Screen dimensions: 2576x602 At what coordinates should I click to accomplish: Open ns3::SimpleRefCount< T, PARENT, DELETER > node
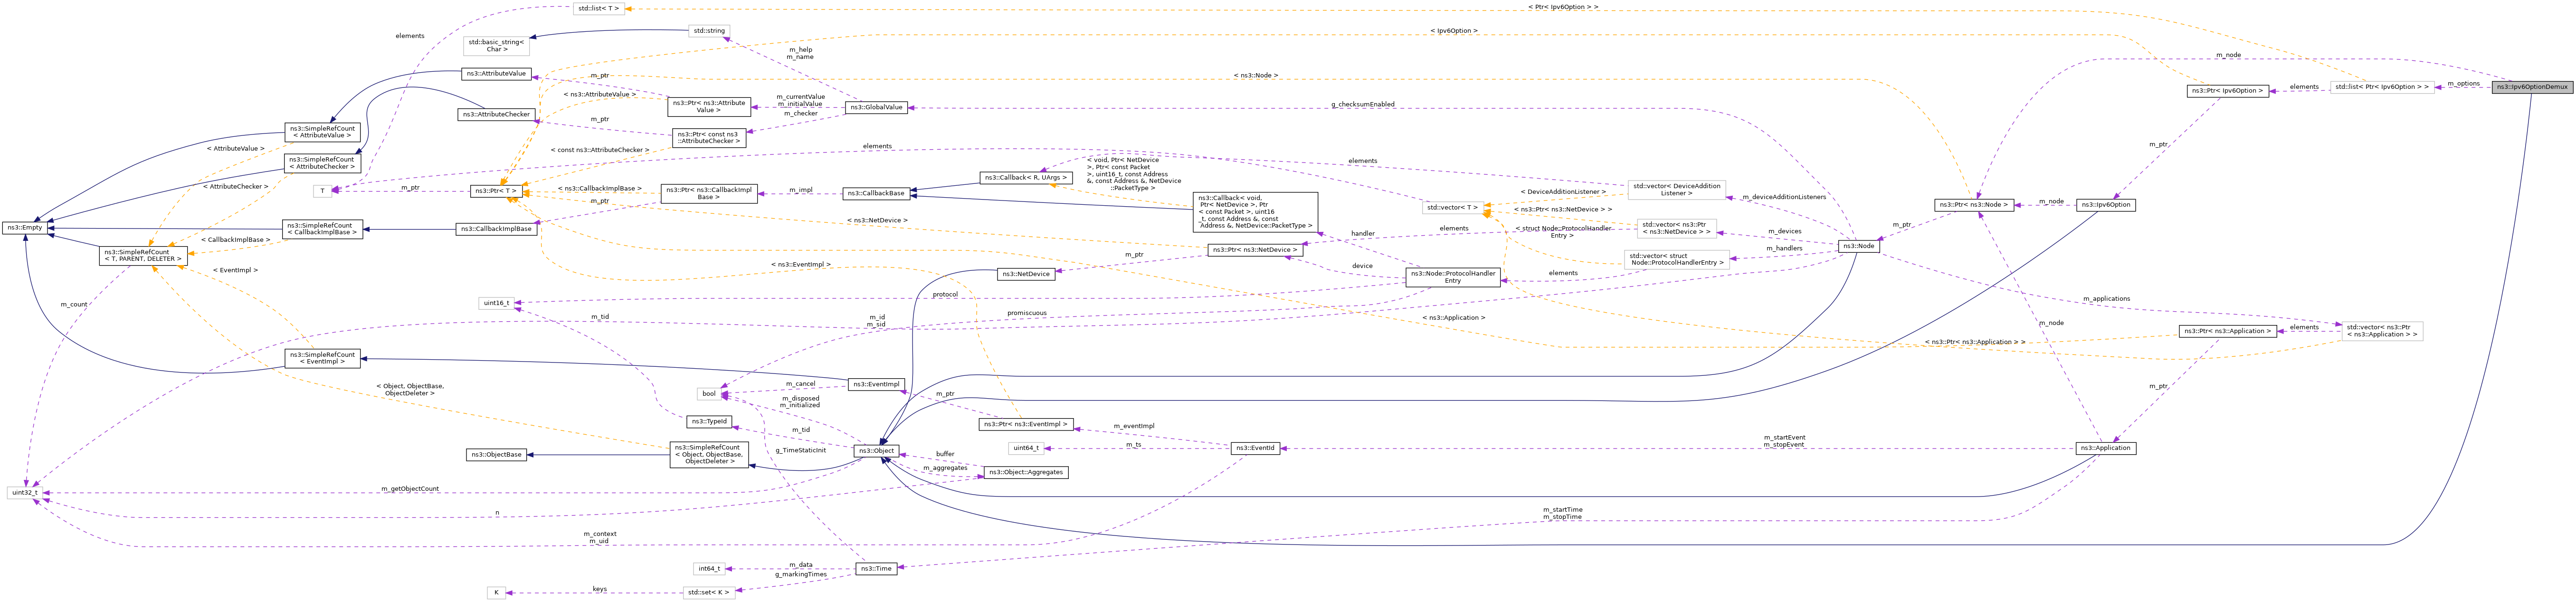coord(143,256)
